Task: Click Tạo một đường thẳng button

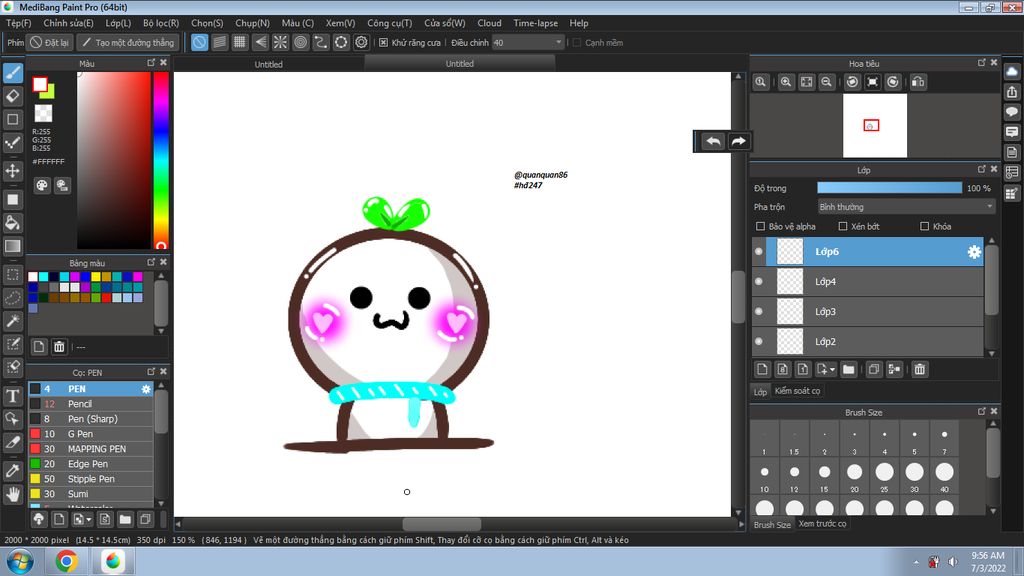Action: point(128,42)
